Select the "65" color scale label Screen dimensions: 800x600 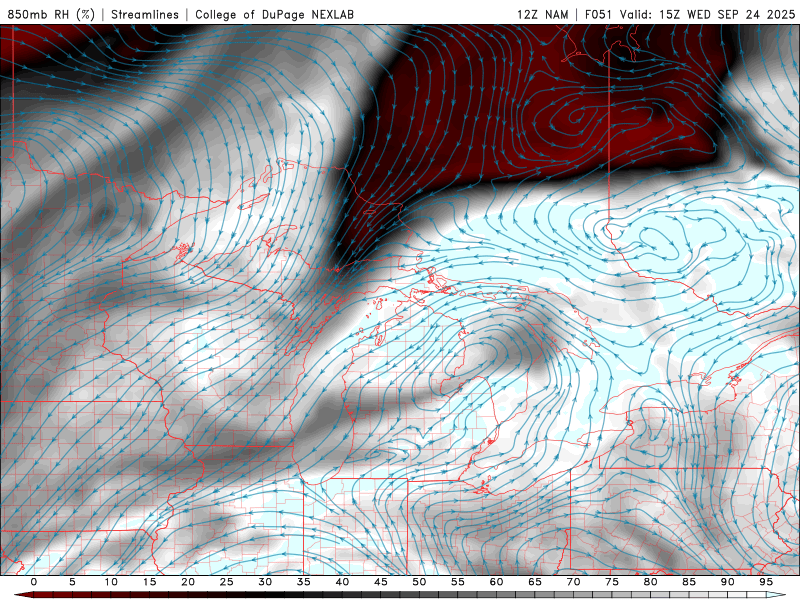click(x=535, y=582)
